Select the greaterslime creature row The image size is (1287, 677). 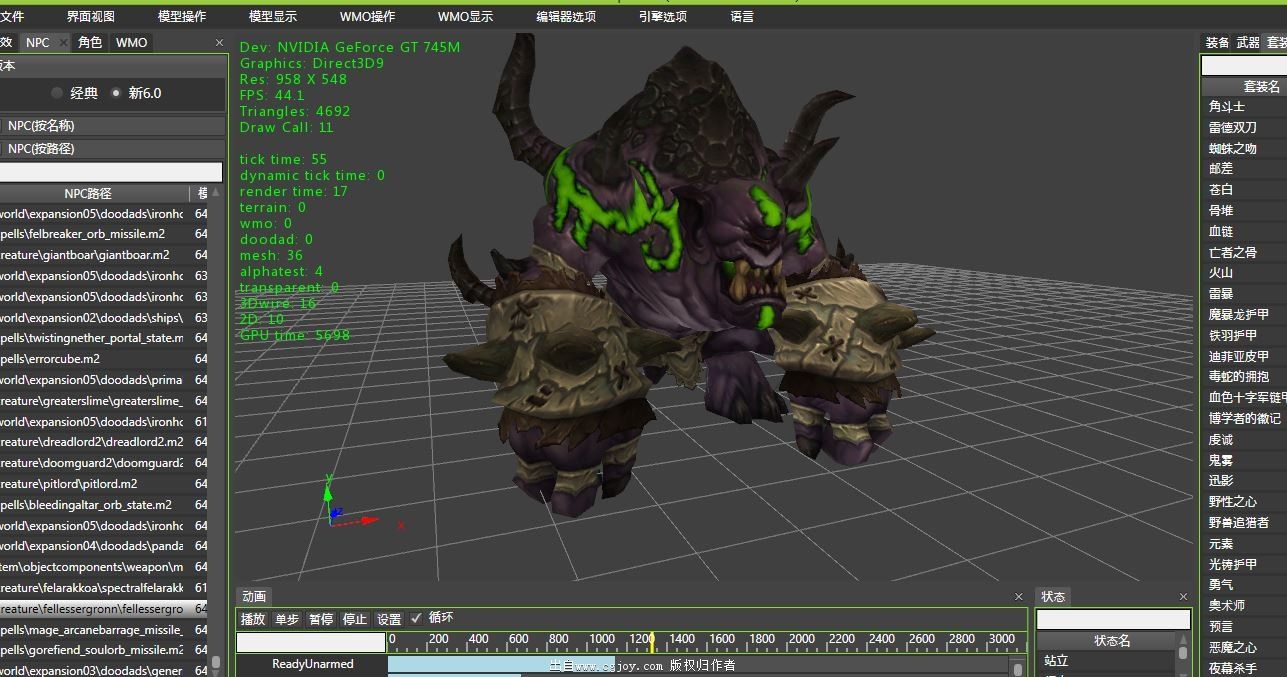coord(104,401)
